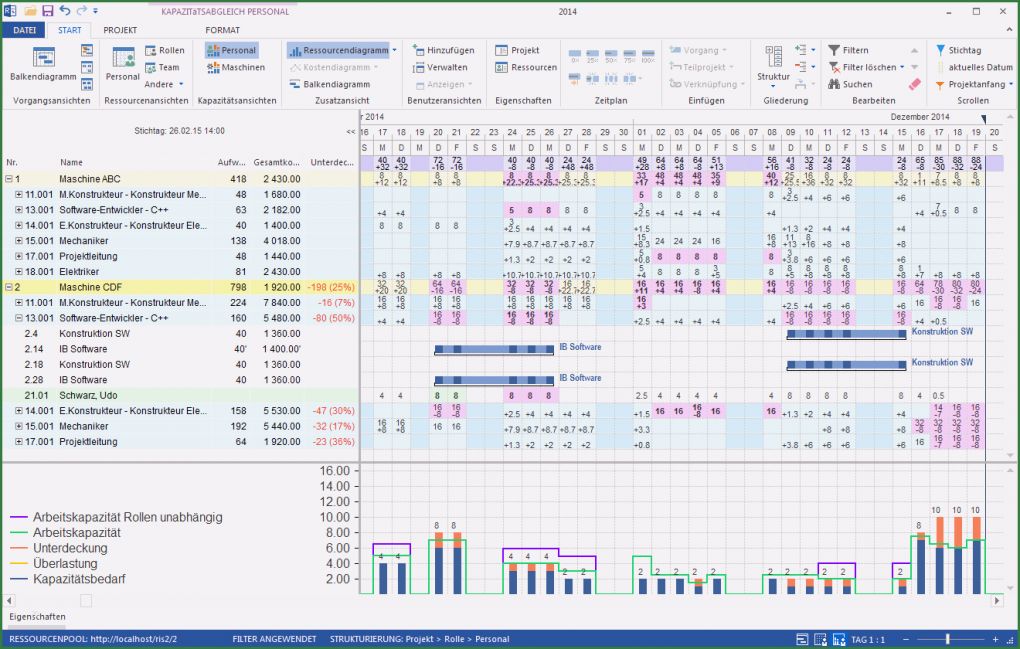Collapse the Maschine ABC row

coord(10,179)
